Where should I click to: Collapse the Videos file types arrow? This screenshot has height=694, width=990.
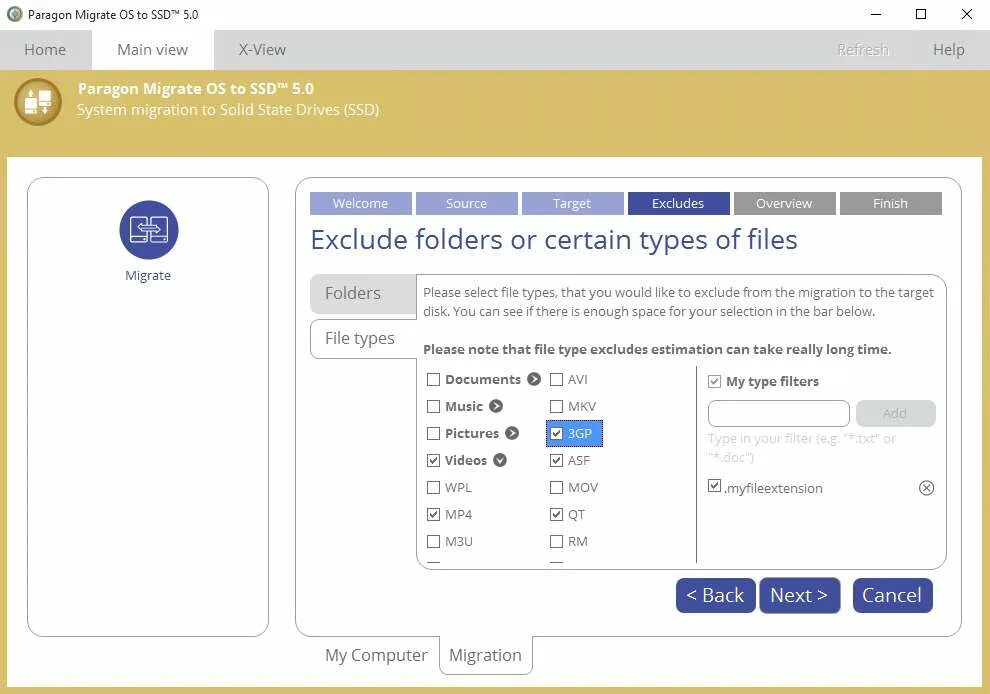pyautogui.click(x=500, y=460)
